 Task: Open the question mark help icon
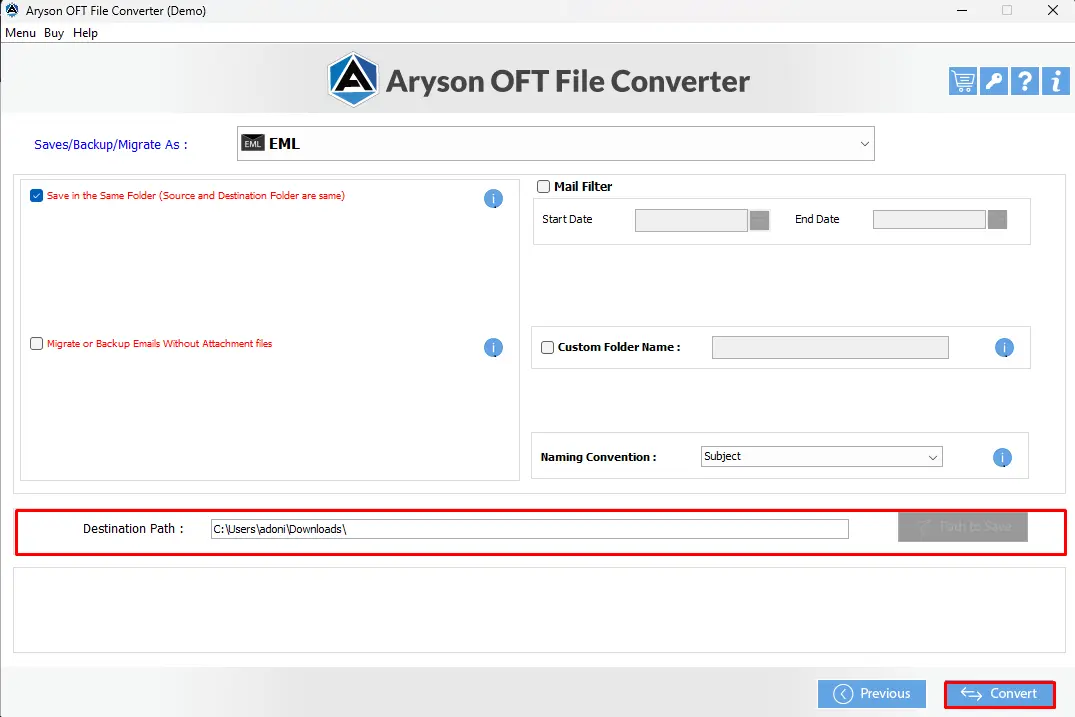pos(1024,82)
